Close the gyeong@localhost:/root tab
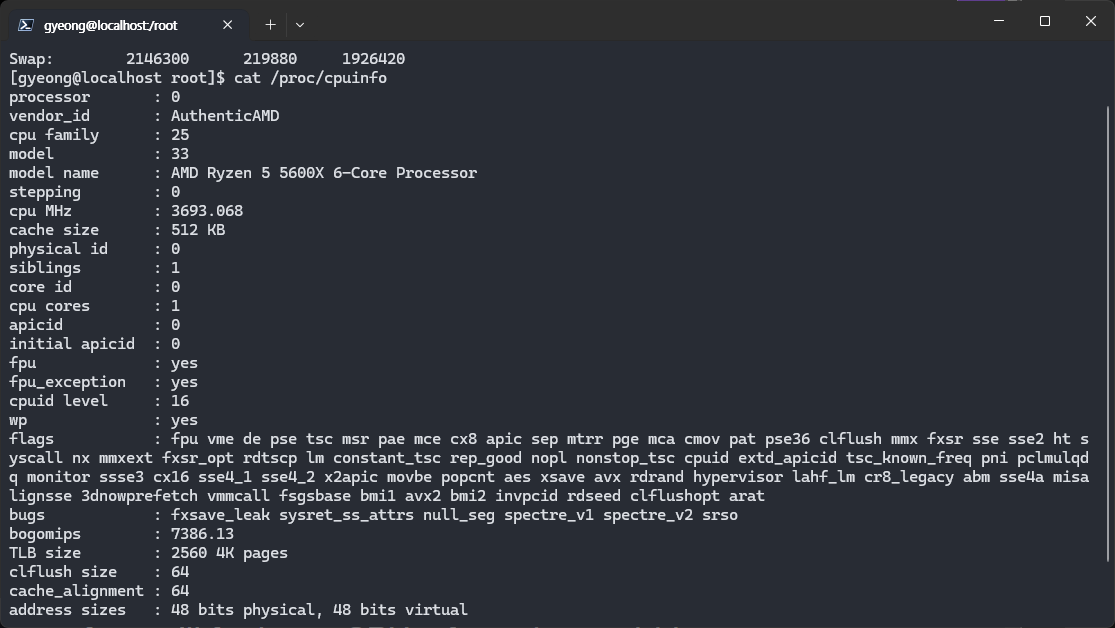 coord(228,25)
